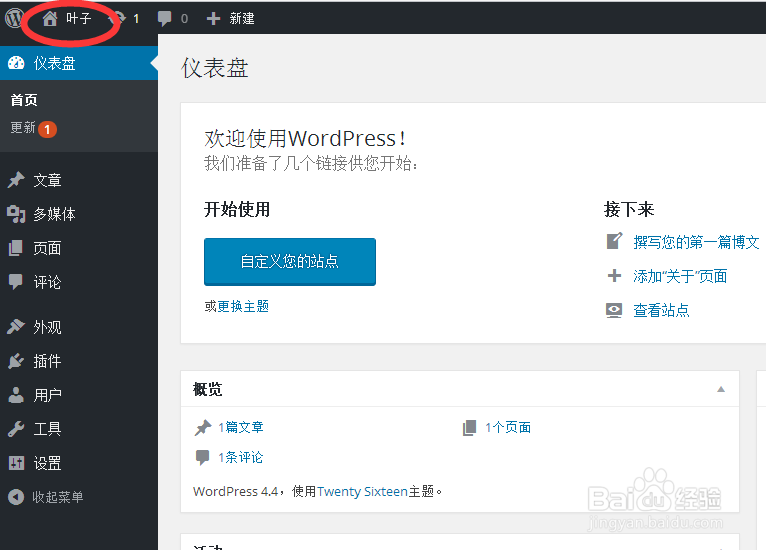The width and height of the screenshot is (766, 550).
Task: Open the 查看站点 link
Action: pos(661,311)
